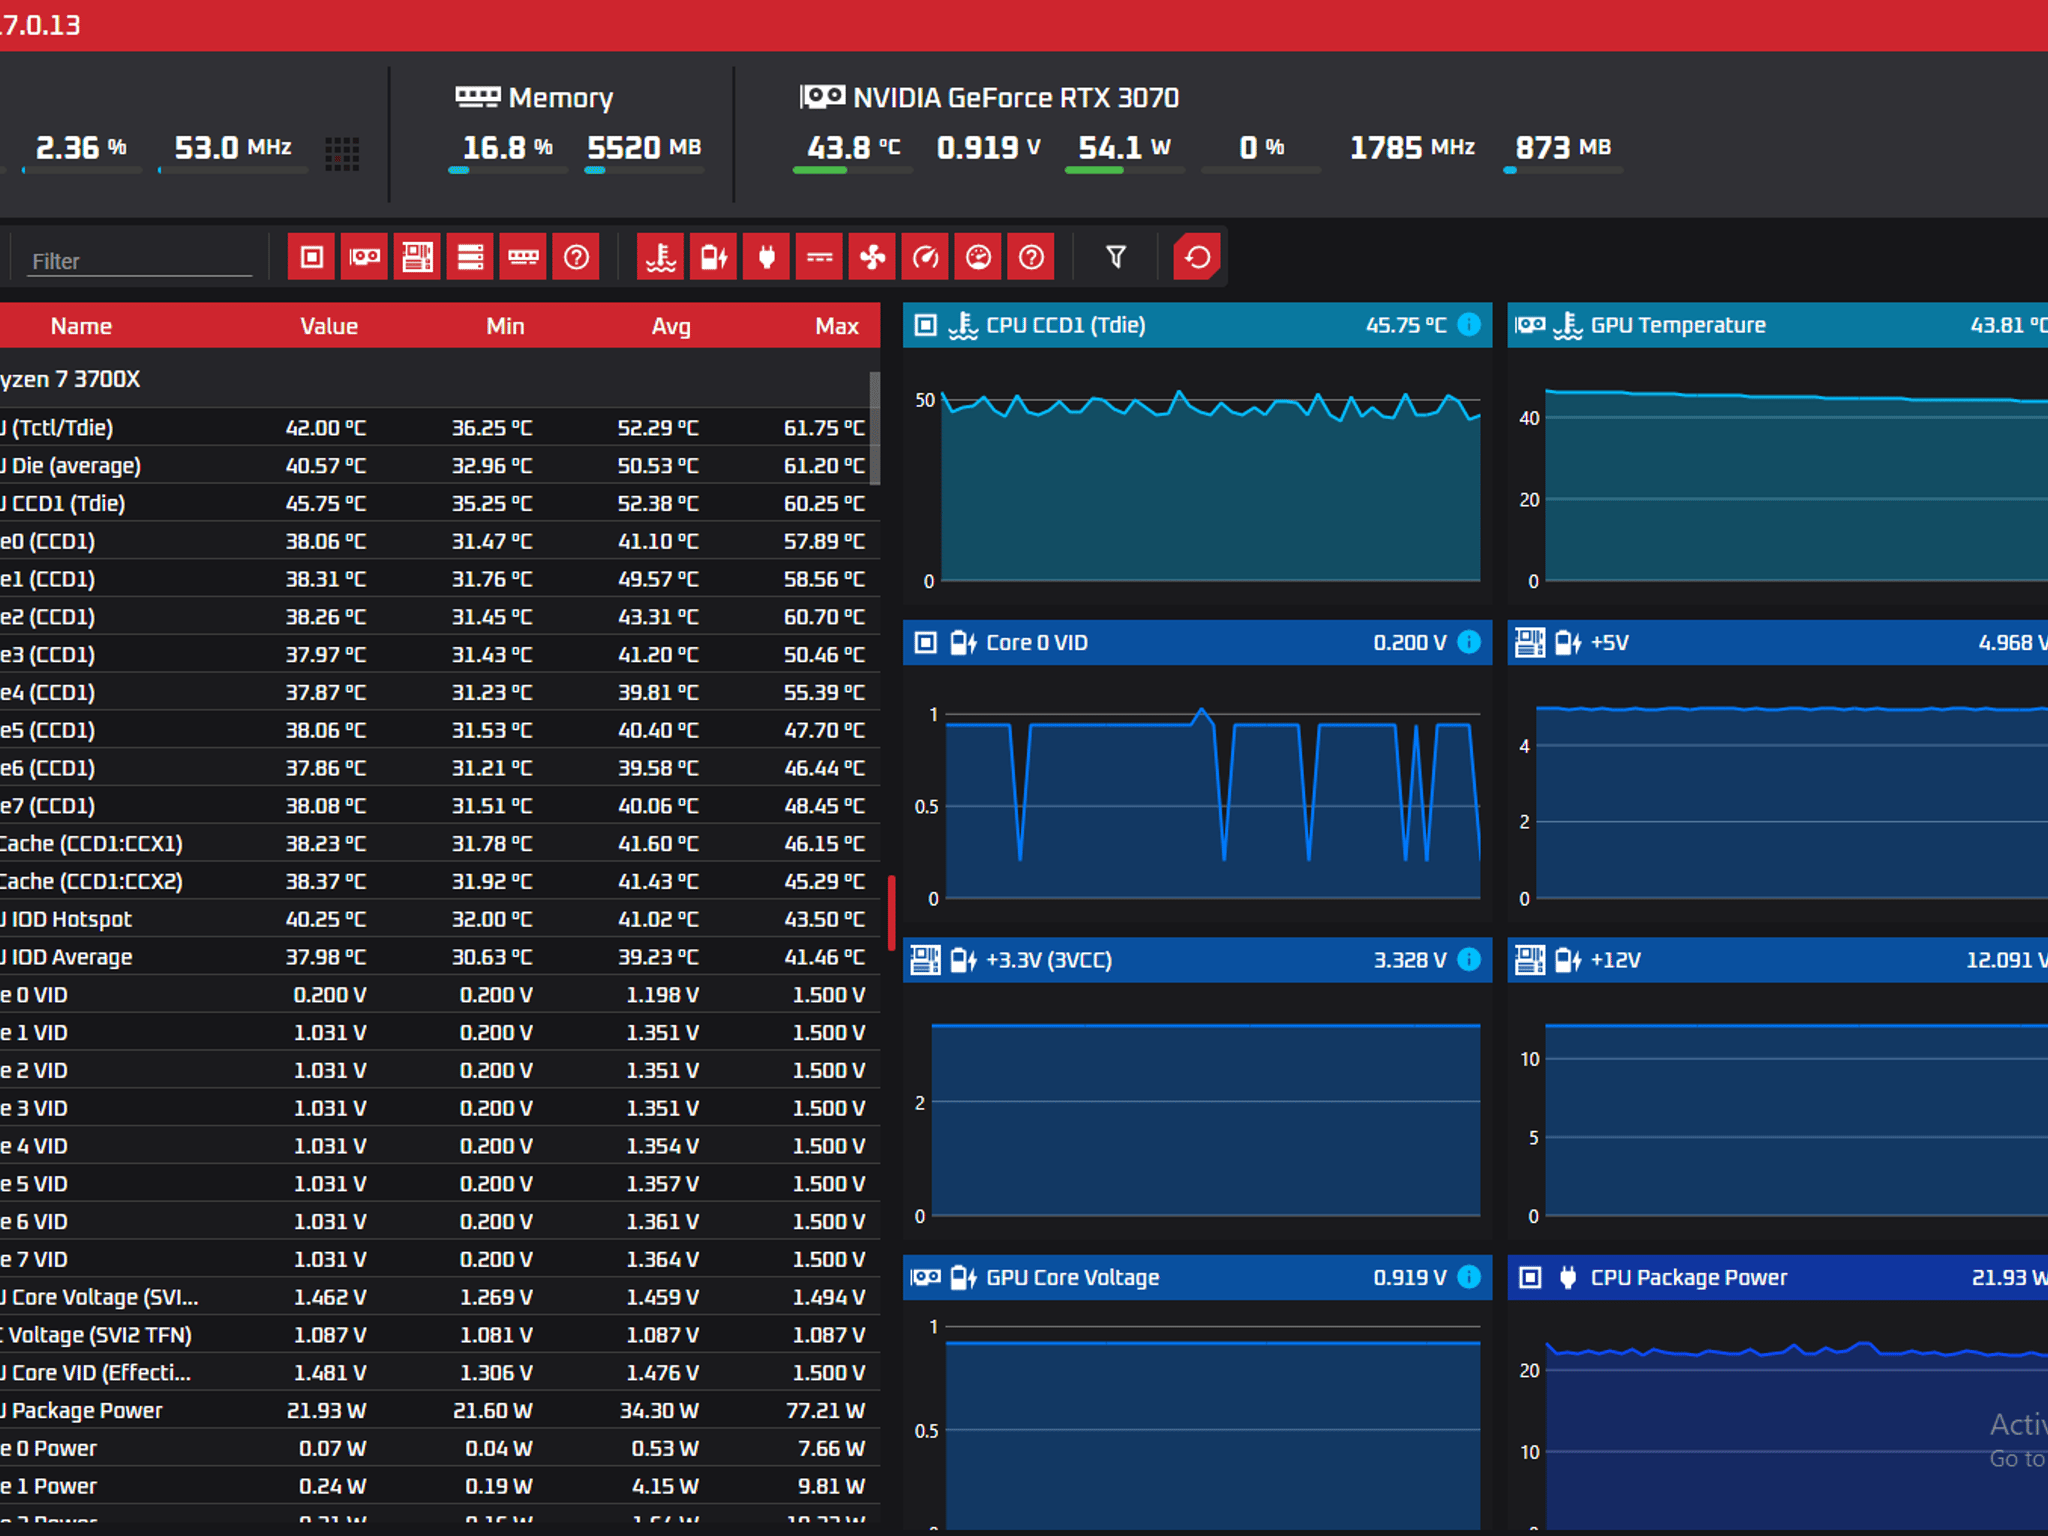Click the sensor table vertical scrollbar
This screenshot has width=2048, height=1536.
click(x=875, y=428)
